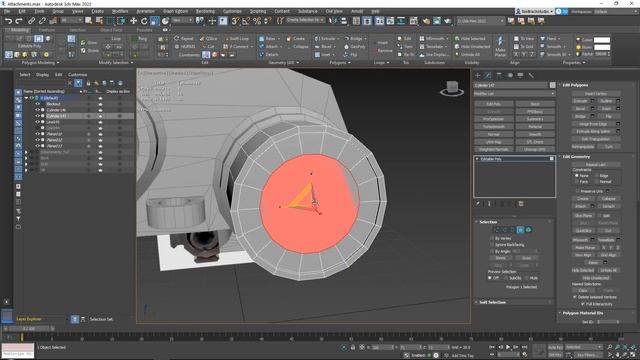Screen dimensions: 640x360
Task: Select the Normal constraint radio button
Action: click(597, 182)
